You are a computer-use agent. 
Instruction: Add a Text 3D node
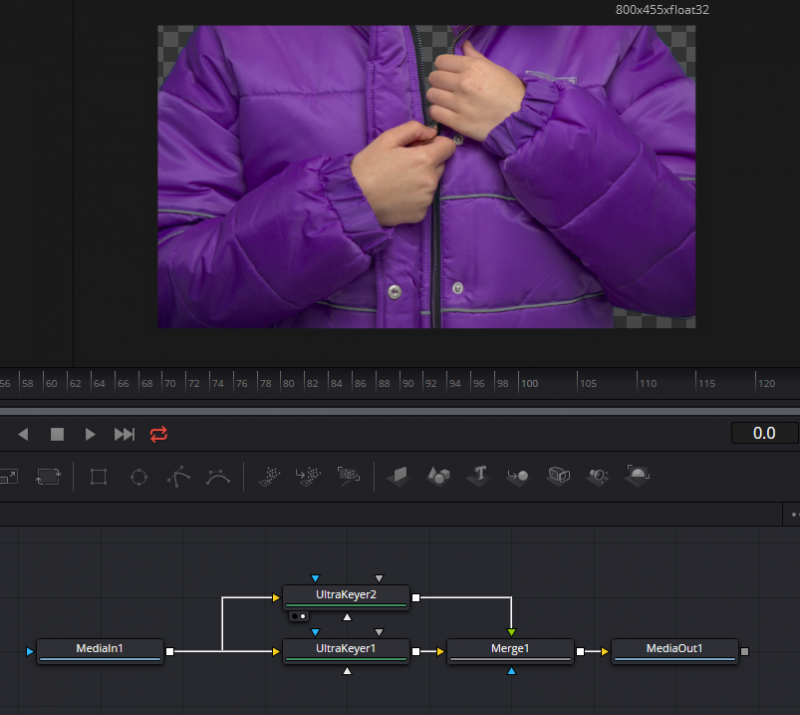[479, 477]
